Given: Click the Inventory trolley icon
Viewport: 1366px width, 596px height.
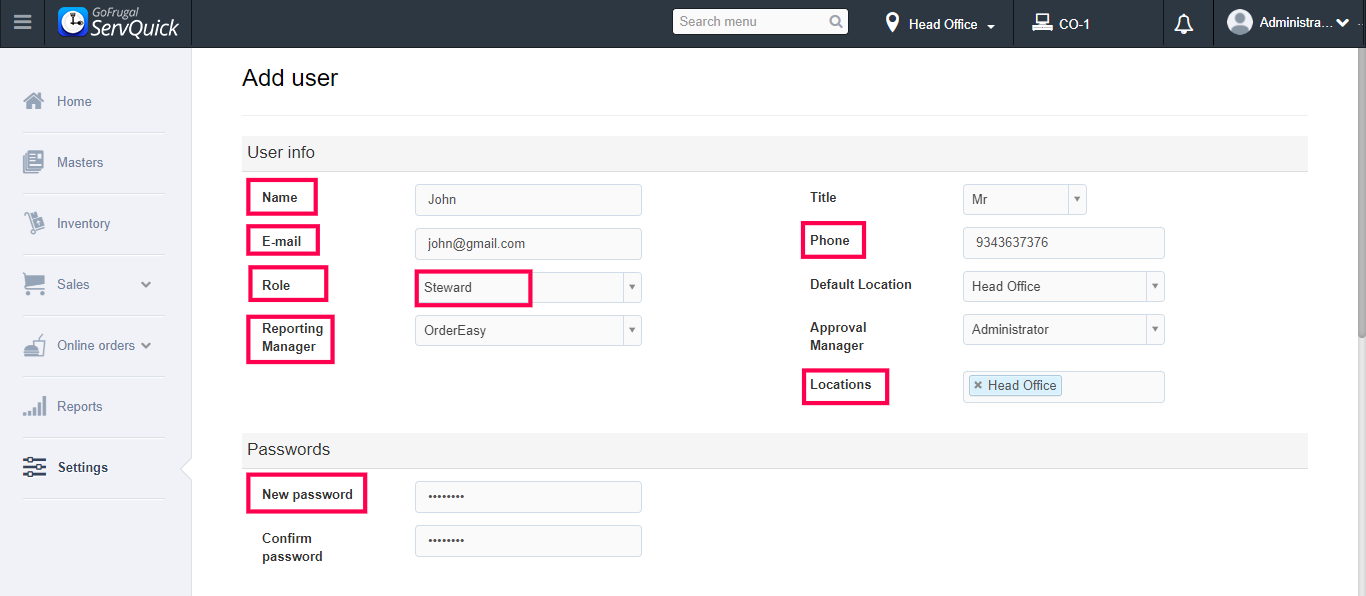Looking at the screenshot, I should point(34,223).
